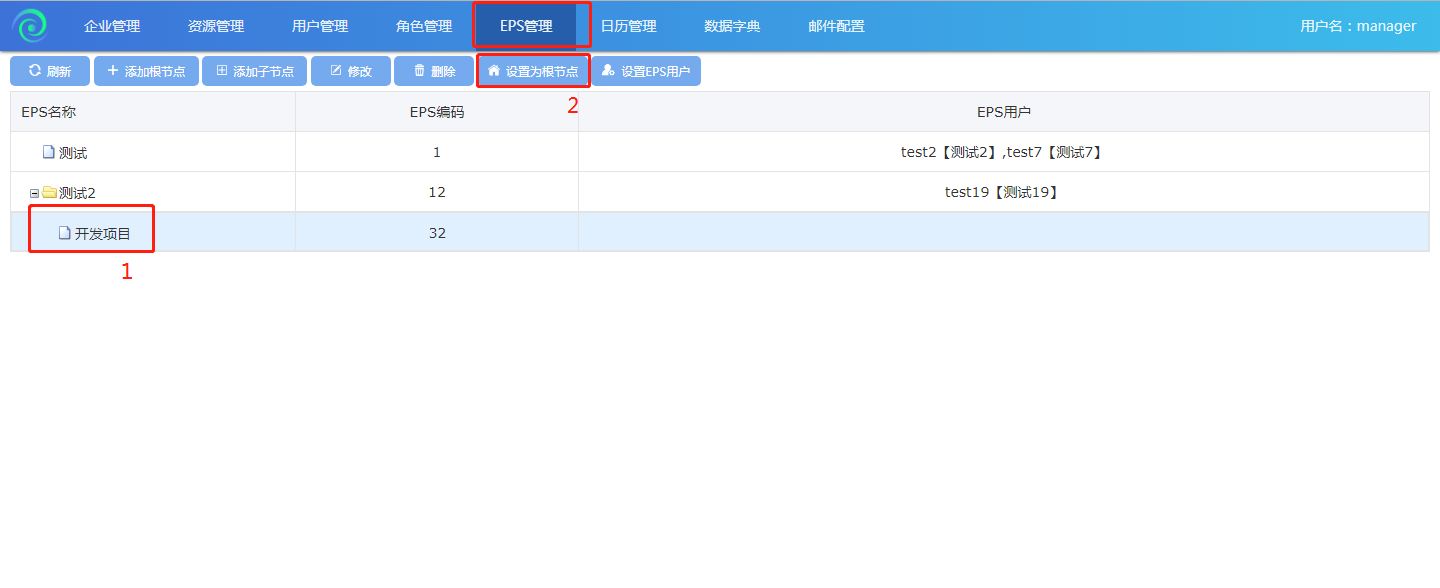The image size is (1440, 588).
Task: Click EPS code cell 32
Action: (437, 232)
